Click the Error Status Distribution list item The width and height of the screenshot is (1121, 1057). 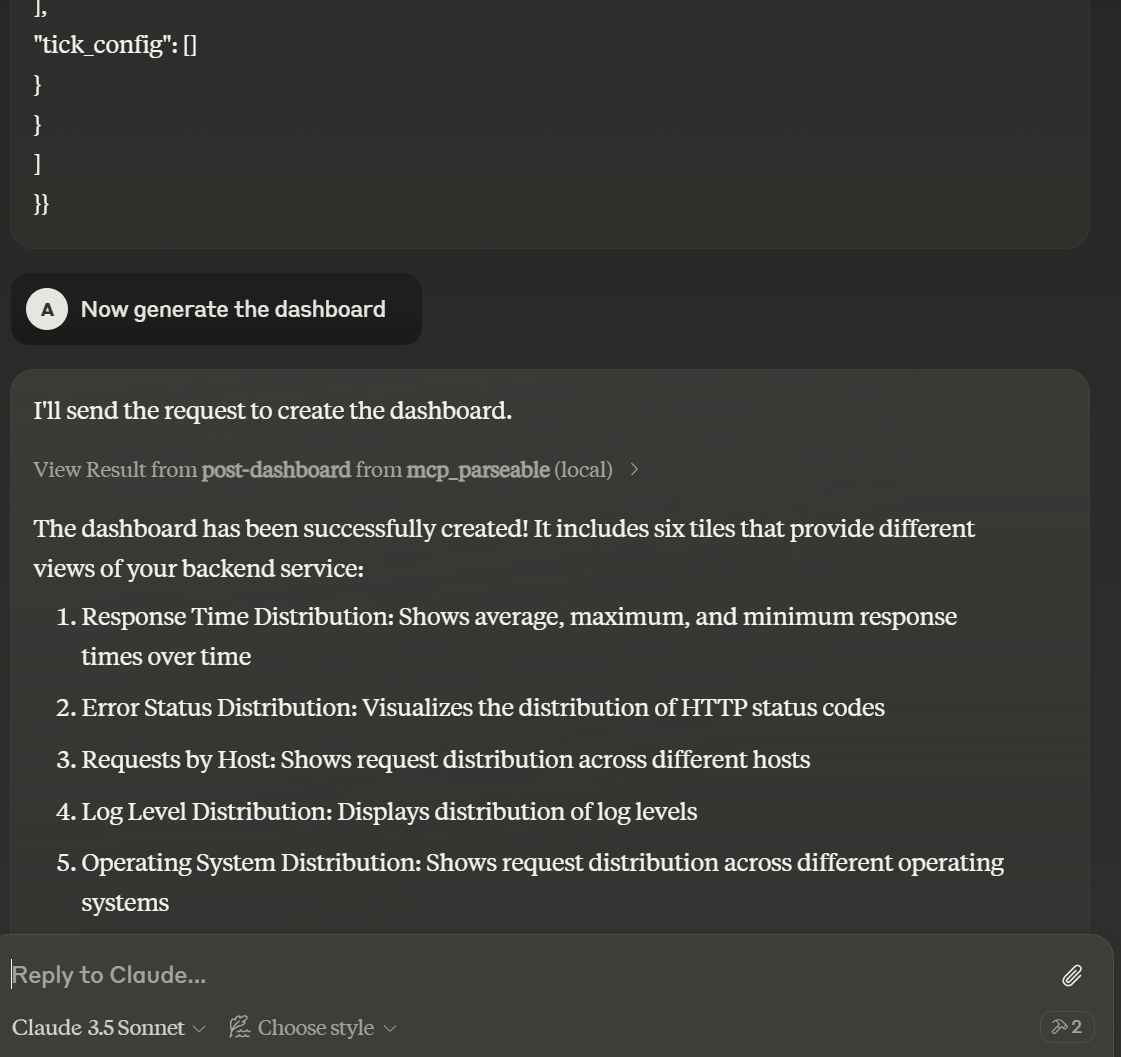tap(482, 708)
